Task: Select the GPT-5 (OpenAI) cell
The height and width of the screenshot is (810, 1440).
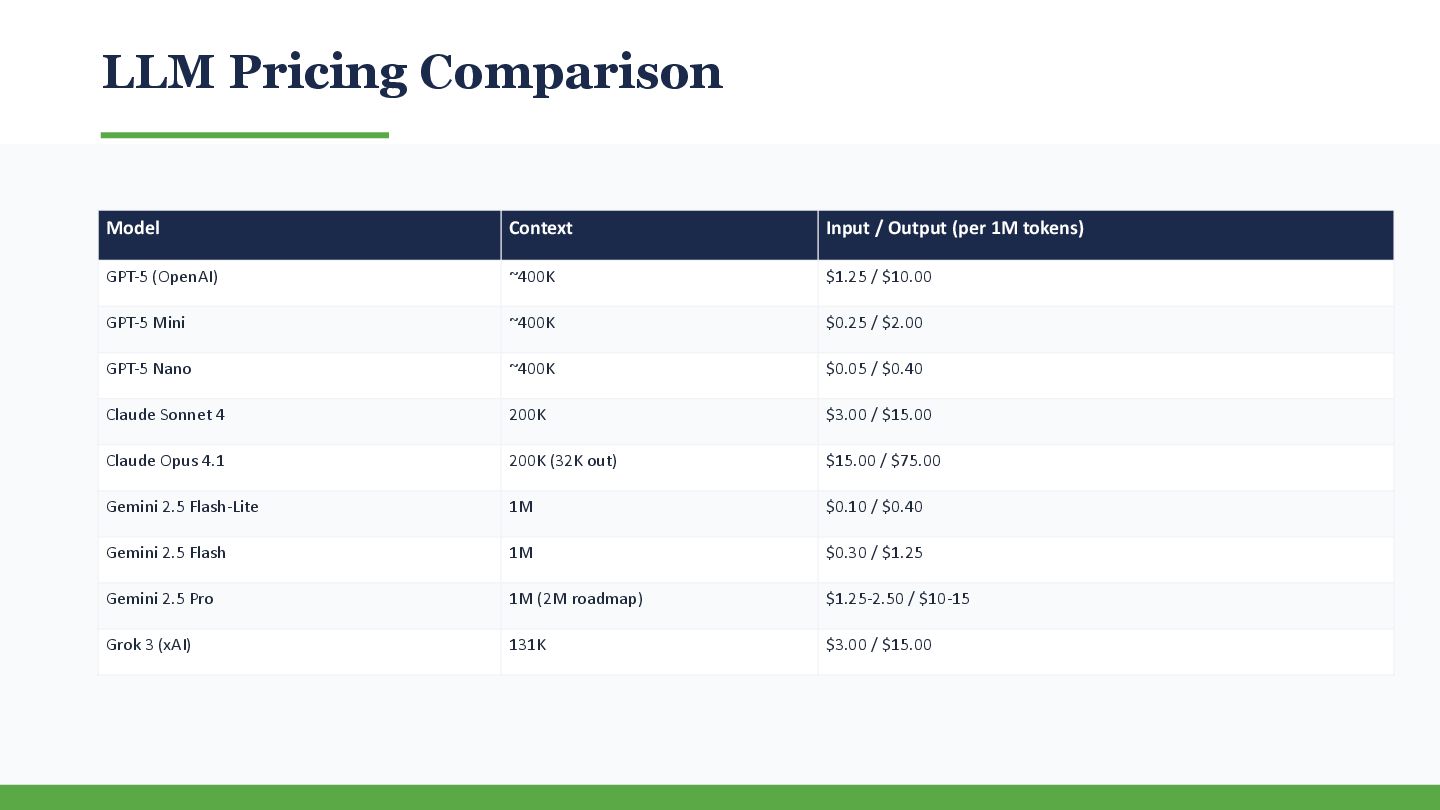Action: tap(300, 283)
